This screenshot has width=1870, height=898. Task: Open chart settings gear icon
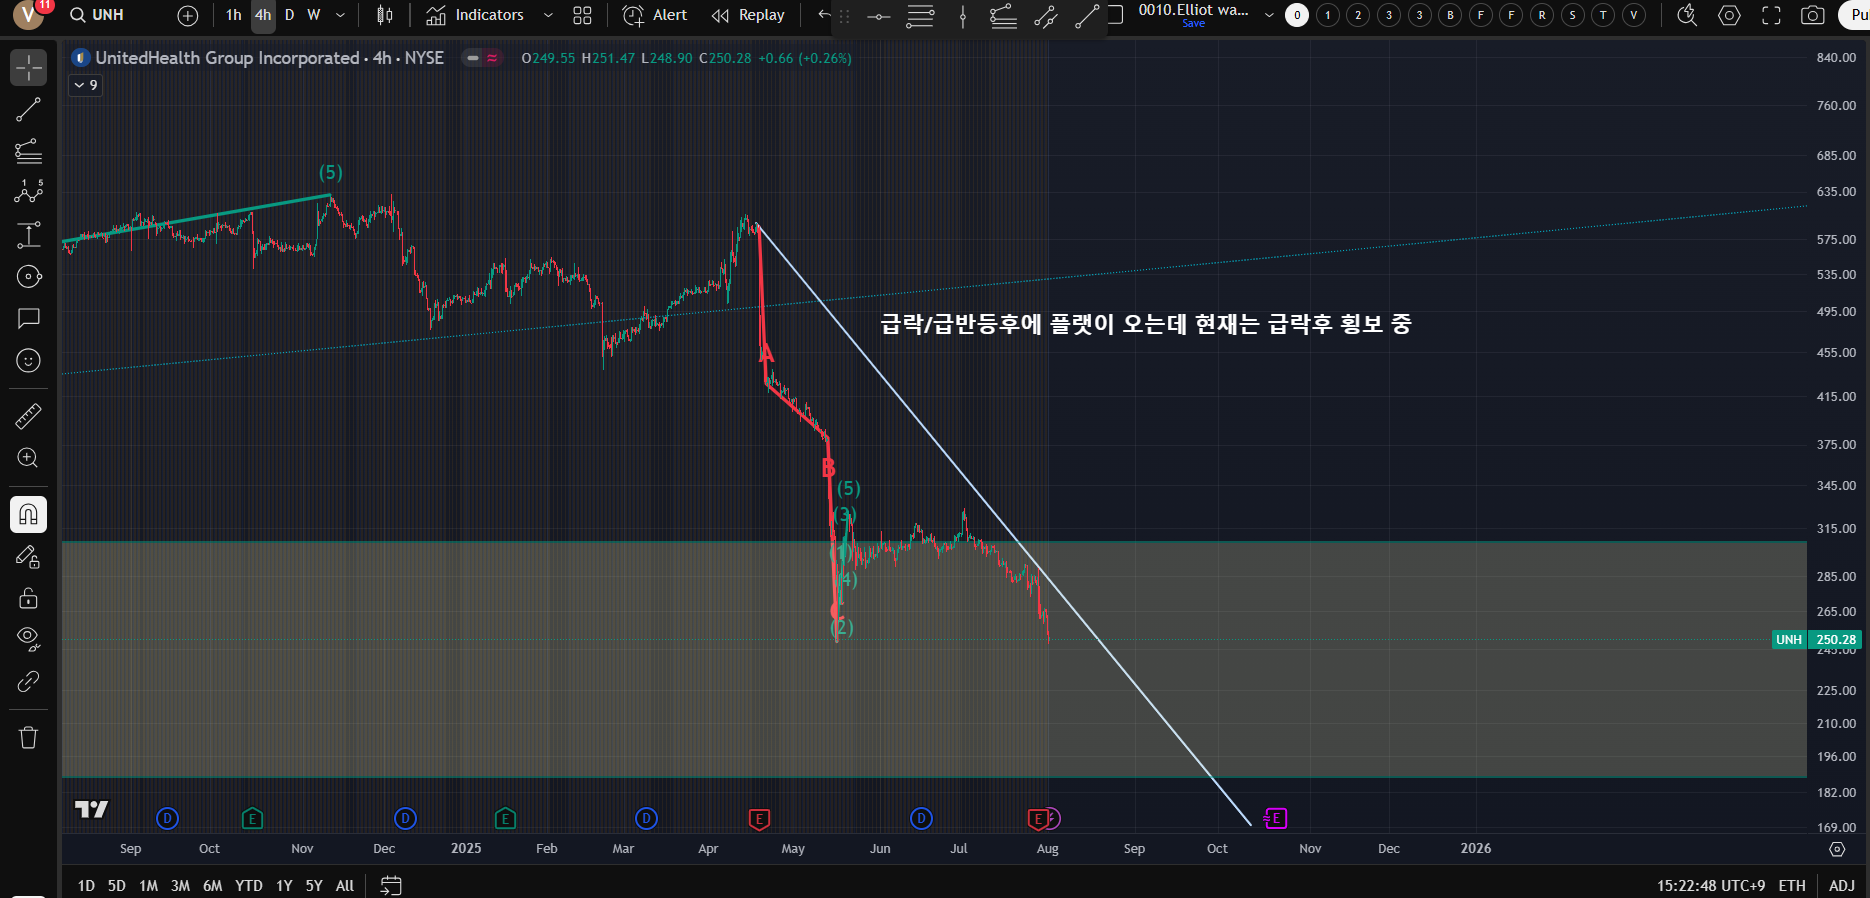pyautogui.click(x=1729, y=15)
